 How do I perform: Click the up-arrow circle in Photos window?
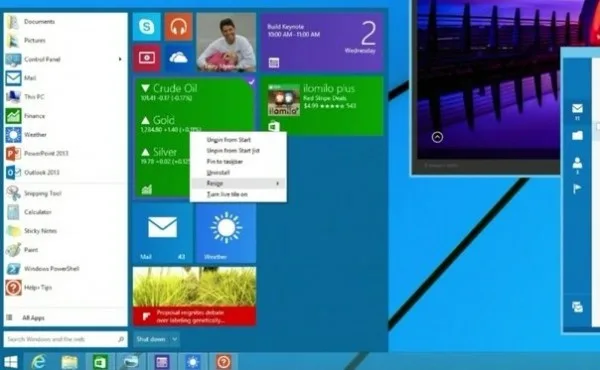[437, 137]
